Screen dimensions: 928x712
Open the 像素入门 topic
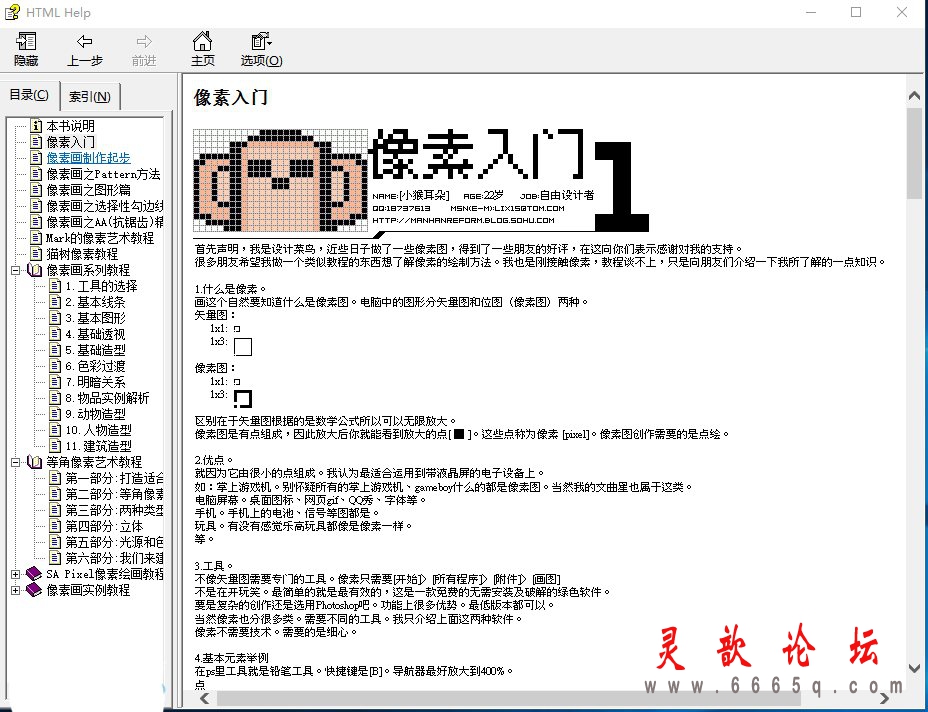coord(70,142)
